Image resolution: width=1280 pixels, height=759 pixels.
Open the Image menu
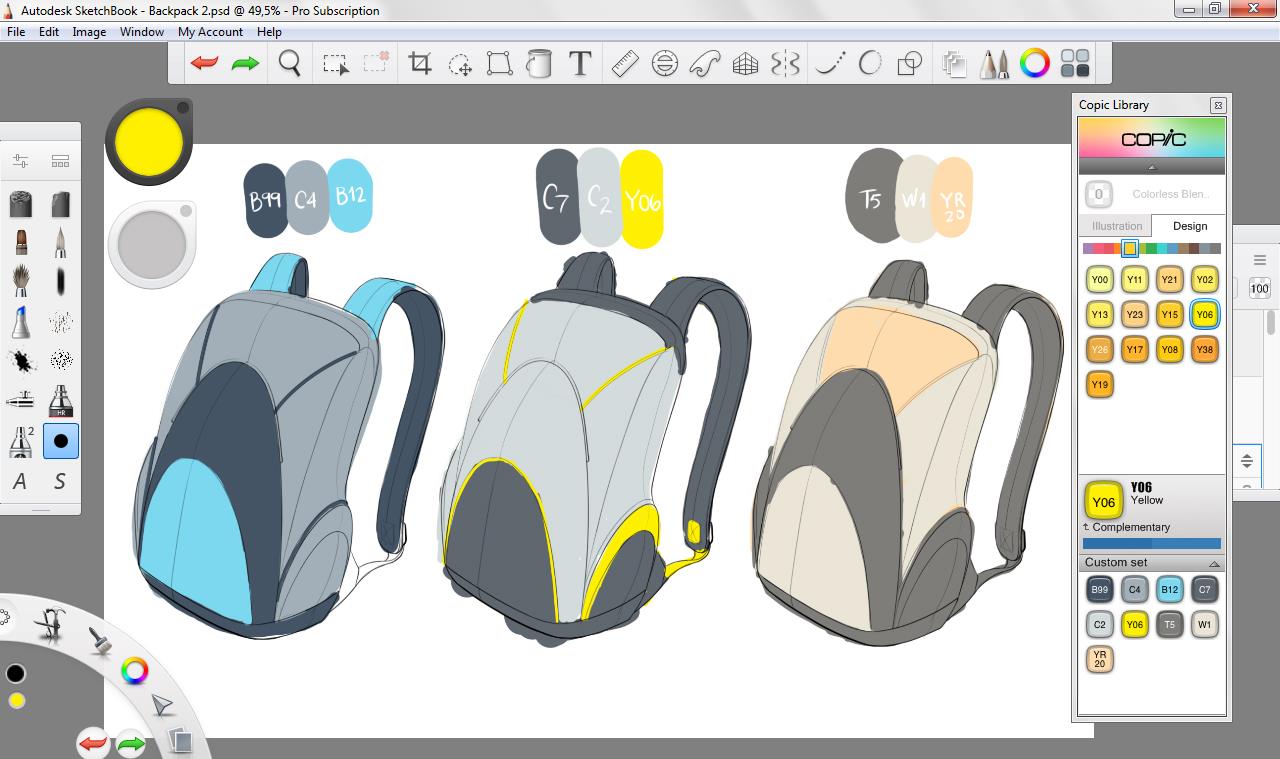pos(89,32)
